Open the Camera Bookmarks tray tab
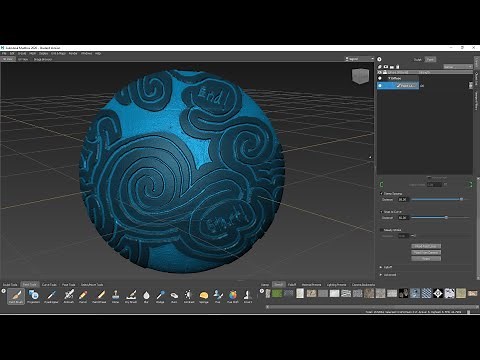Image resolution: width=480 pixels, height=360 pixels. 363,285
